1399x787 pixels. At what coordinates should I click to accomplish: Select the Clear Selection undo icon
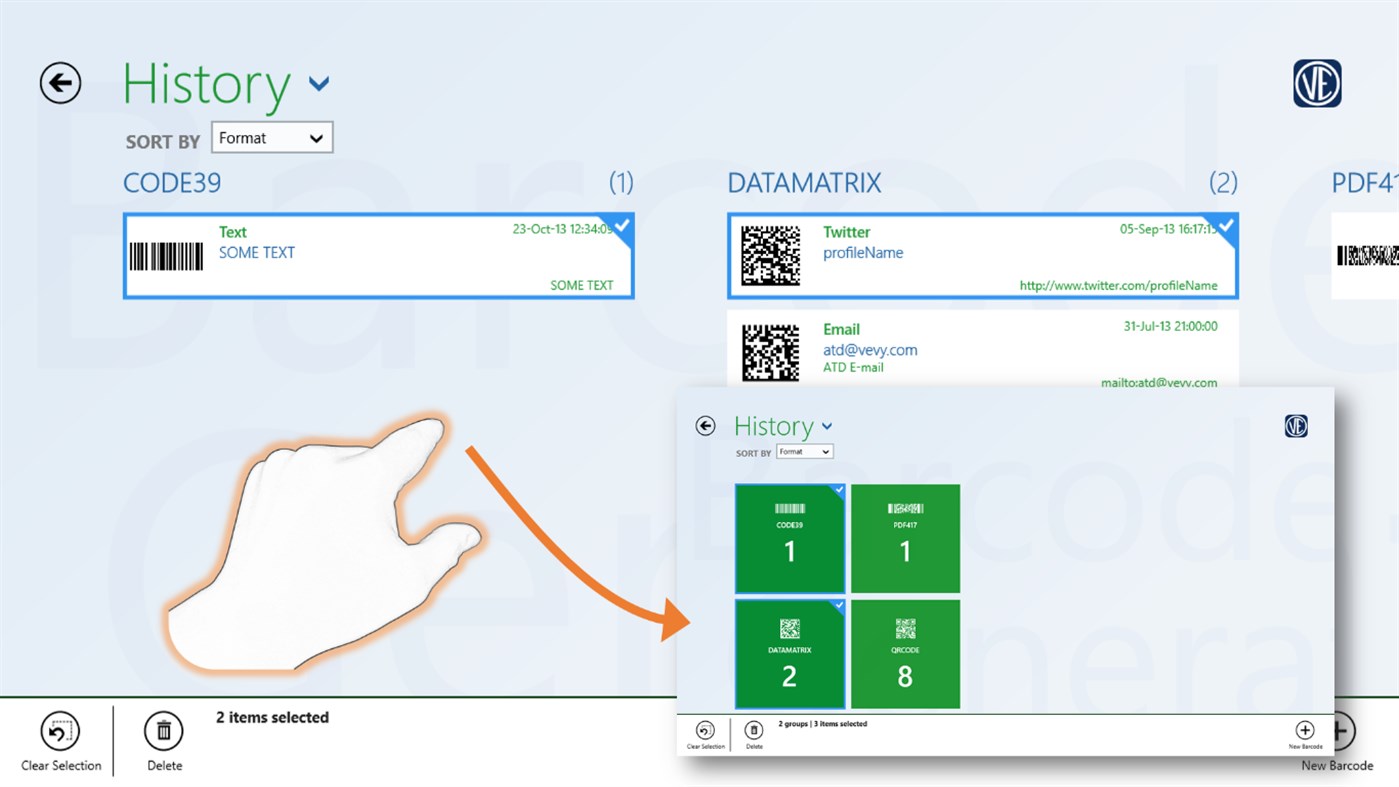tap(59, 730)
